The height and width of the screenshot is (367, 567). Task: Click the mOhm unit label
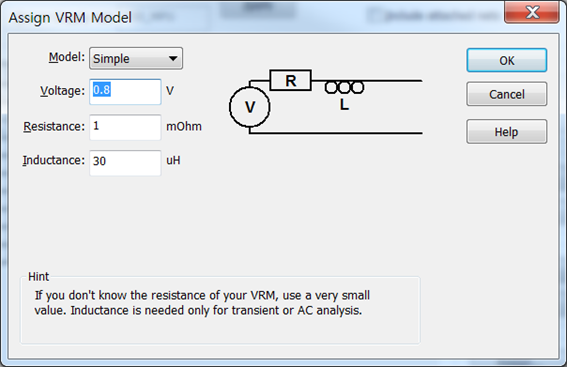[x=184, y=127]
